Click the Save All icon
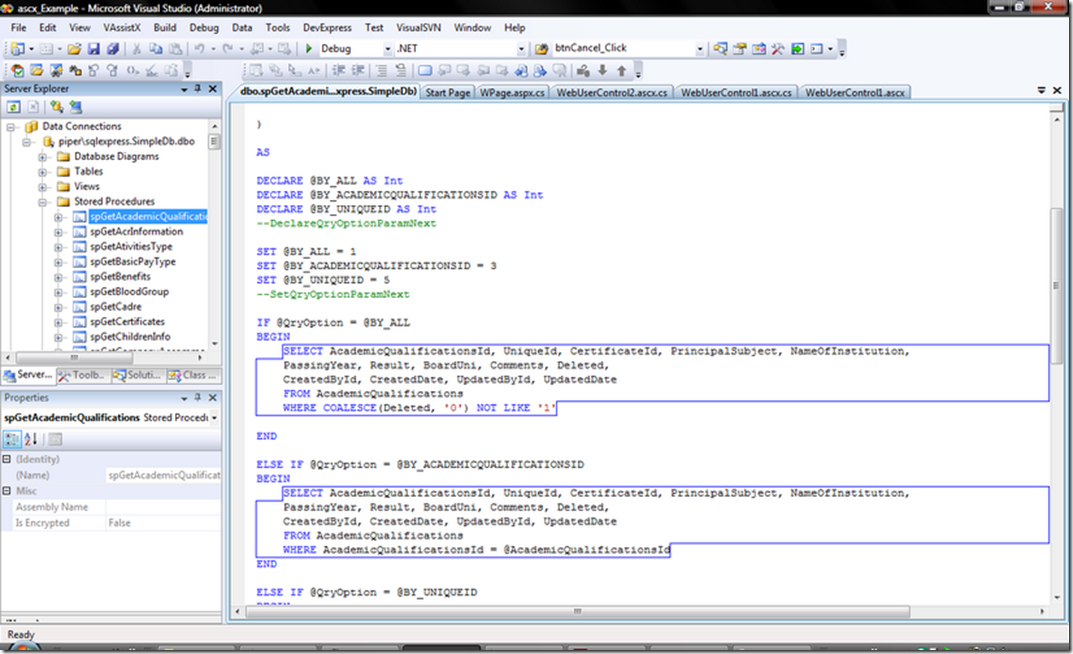Screen dimensions: 1073x654 pyautogui.click(x=113, y=49)
